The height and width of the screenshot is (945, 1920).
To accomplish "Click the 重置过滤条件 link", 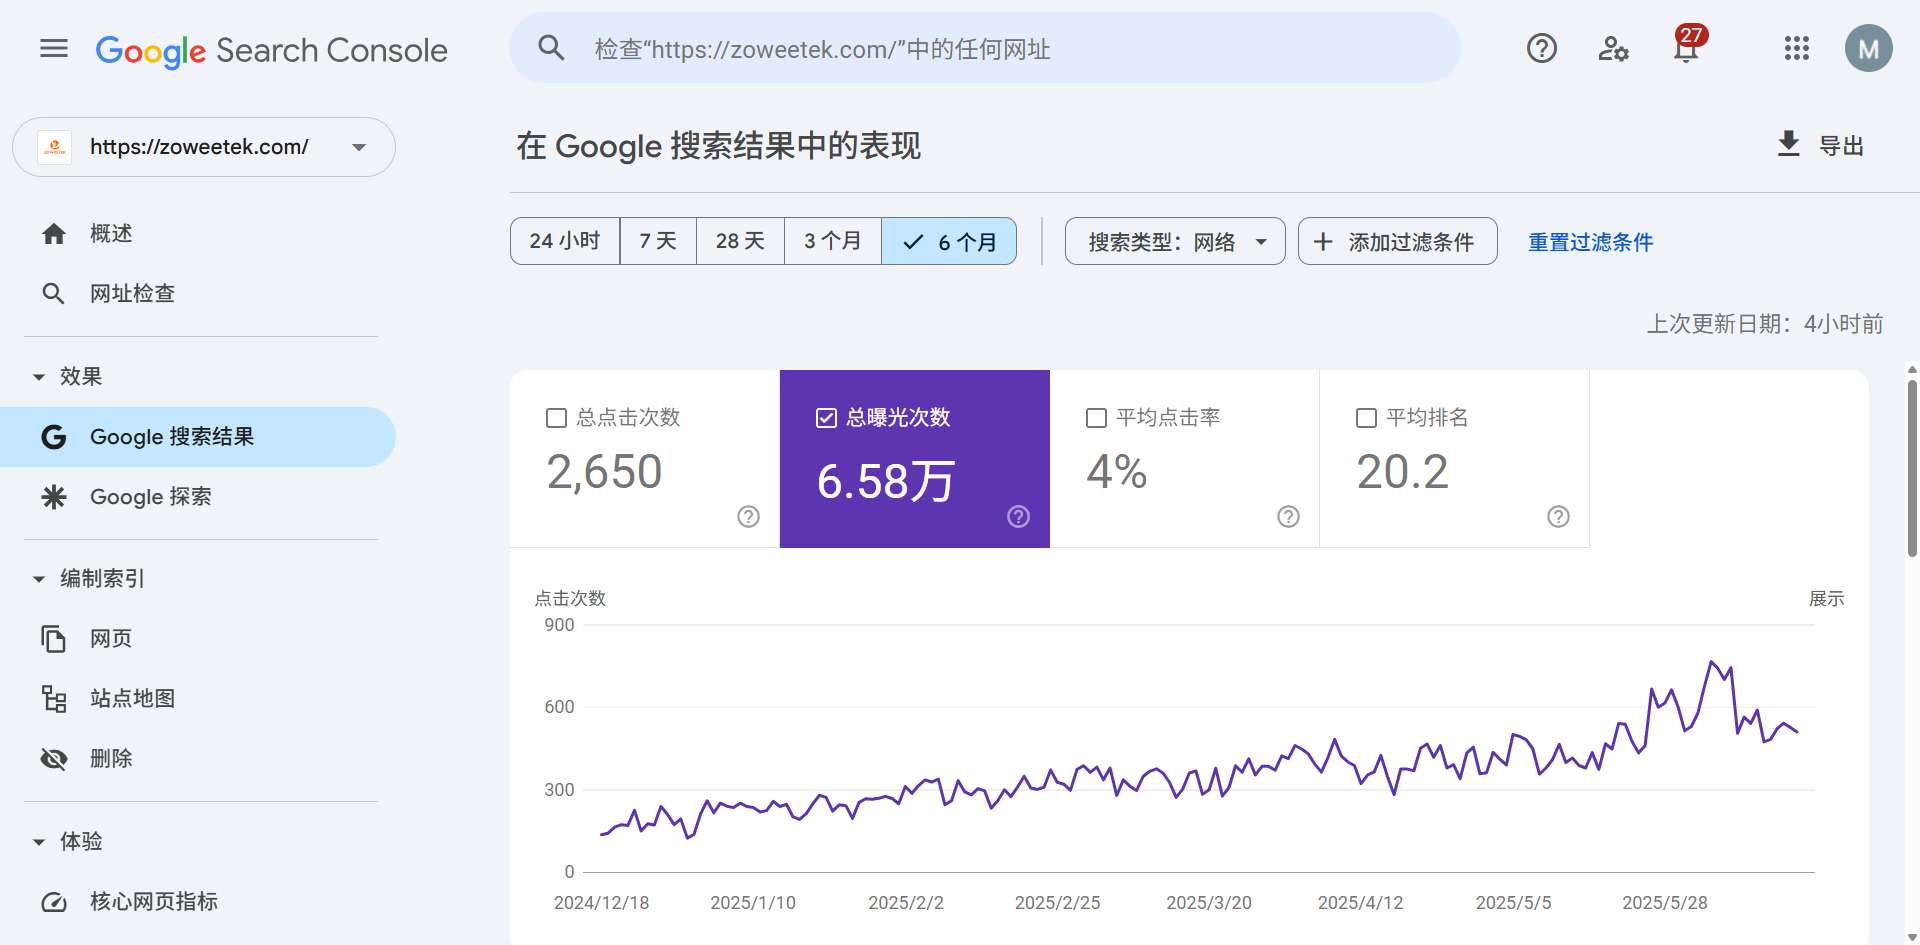I will pyautogui.click(x=1590, y=242).
